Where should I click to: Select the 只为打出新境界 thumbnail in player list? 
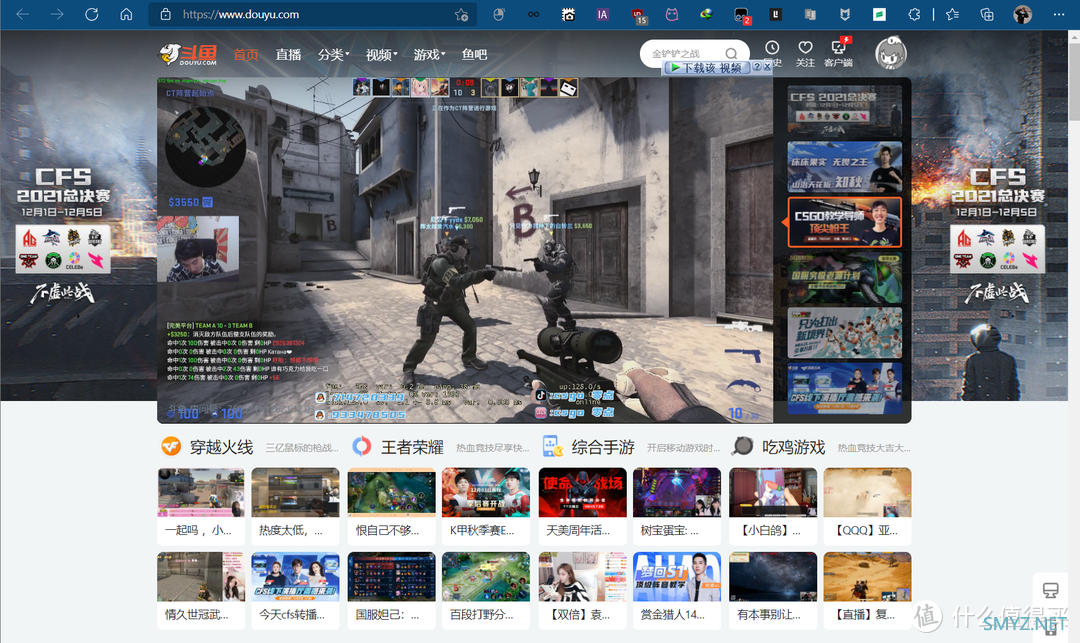click(x=844, y=333)
